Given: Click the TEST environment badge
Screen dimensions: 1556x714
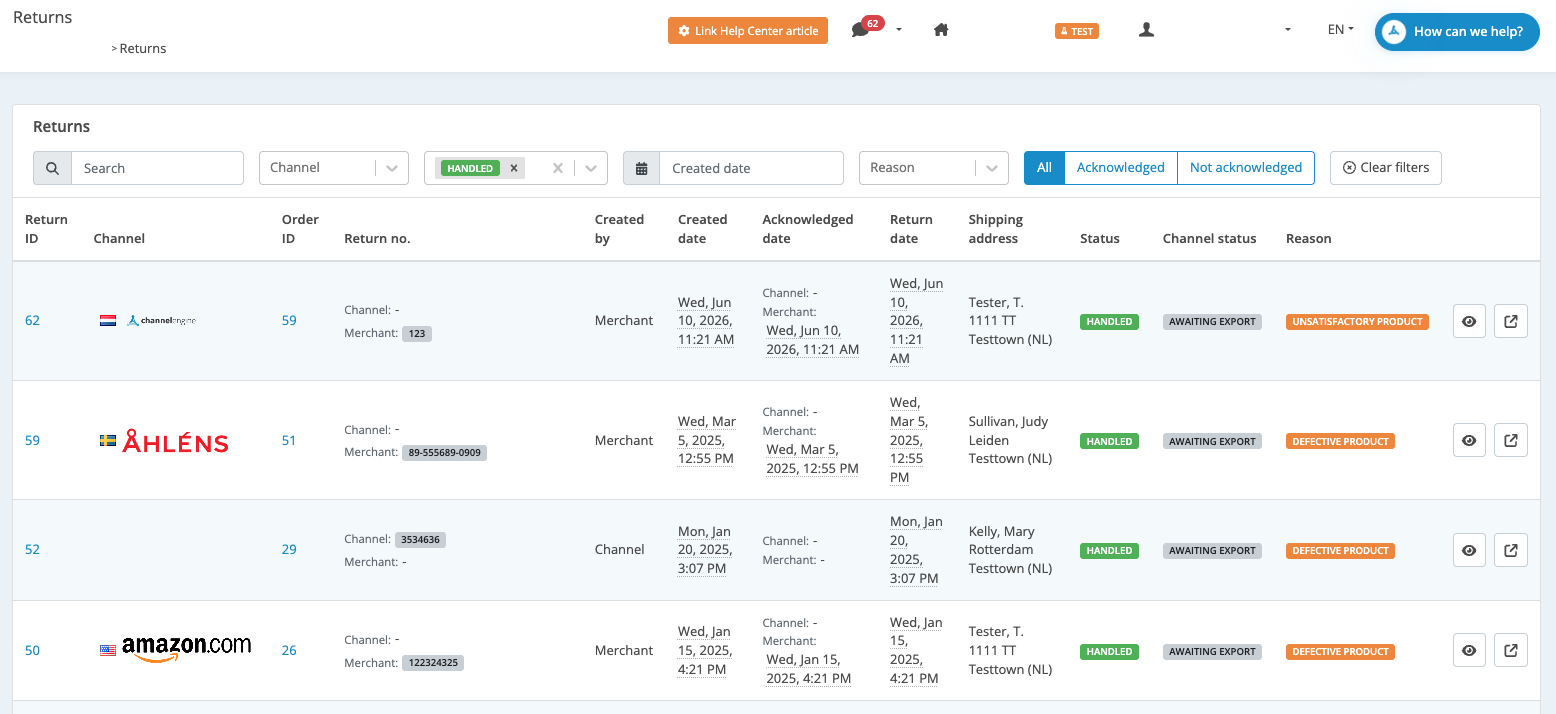Looking at the screenshot, I should point(1077,31).
